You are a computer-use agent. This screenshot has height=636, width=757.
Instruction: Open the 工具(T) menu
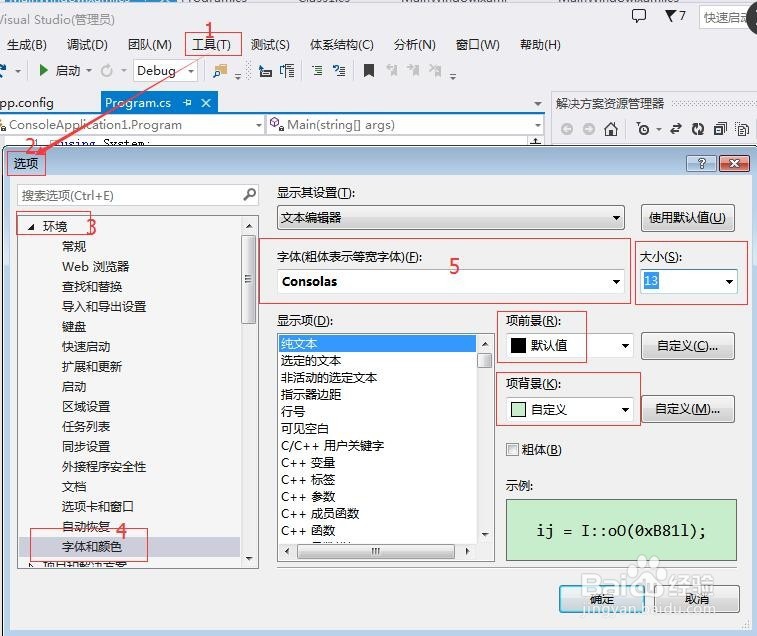(x=211, y=45)
